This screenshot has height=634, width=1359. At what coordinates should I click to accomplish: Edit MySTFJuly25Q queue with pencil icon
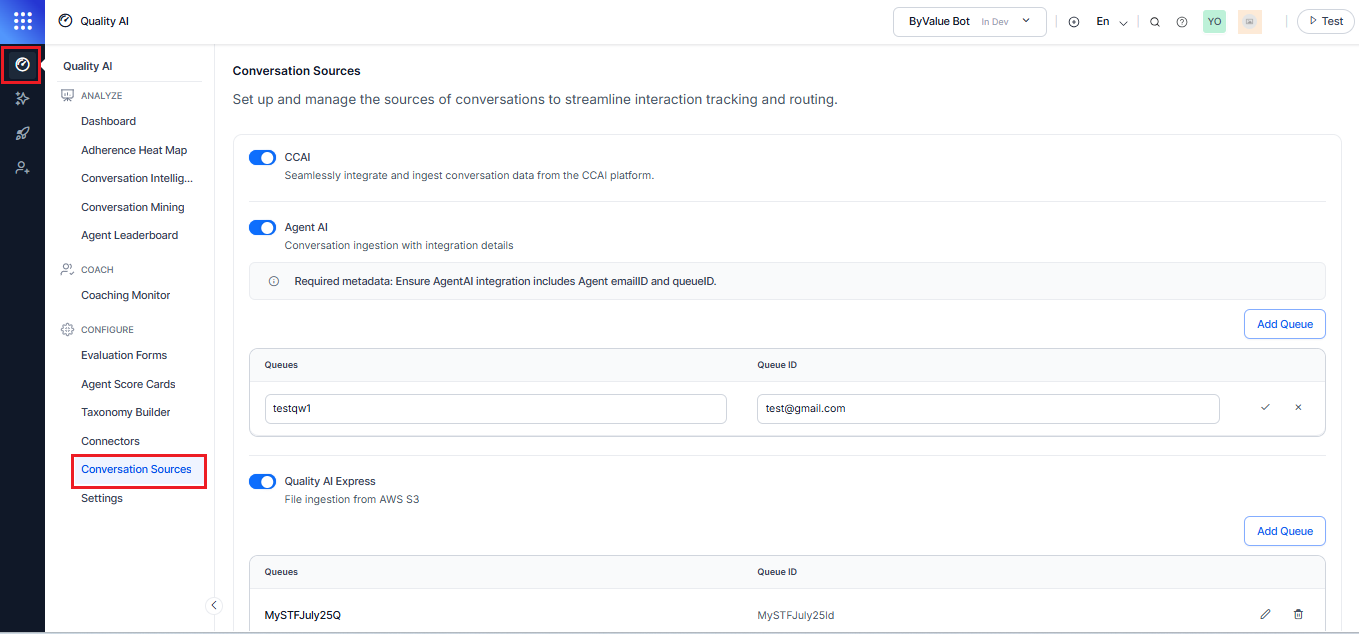(x=1265, y=614)
